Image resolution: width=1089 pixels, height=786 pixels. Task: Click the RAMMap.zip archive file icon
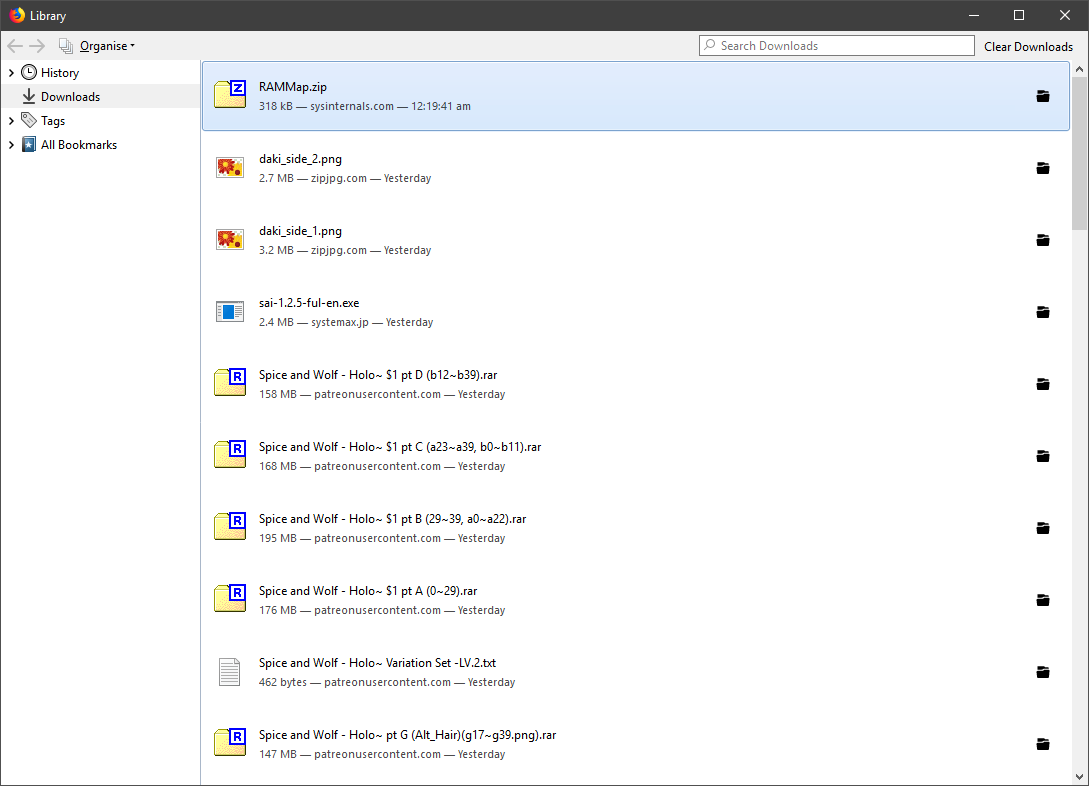click(x=230, y=94)
